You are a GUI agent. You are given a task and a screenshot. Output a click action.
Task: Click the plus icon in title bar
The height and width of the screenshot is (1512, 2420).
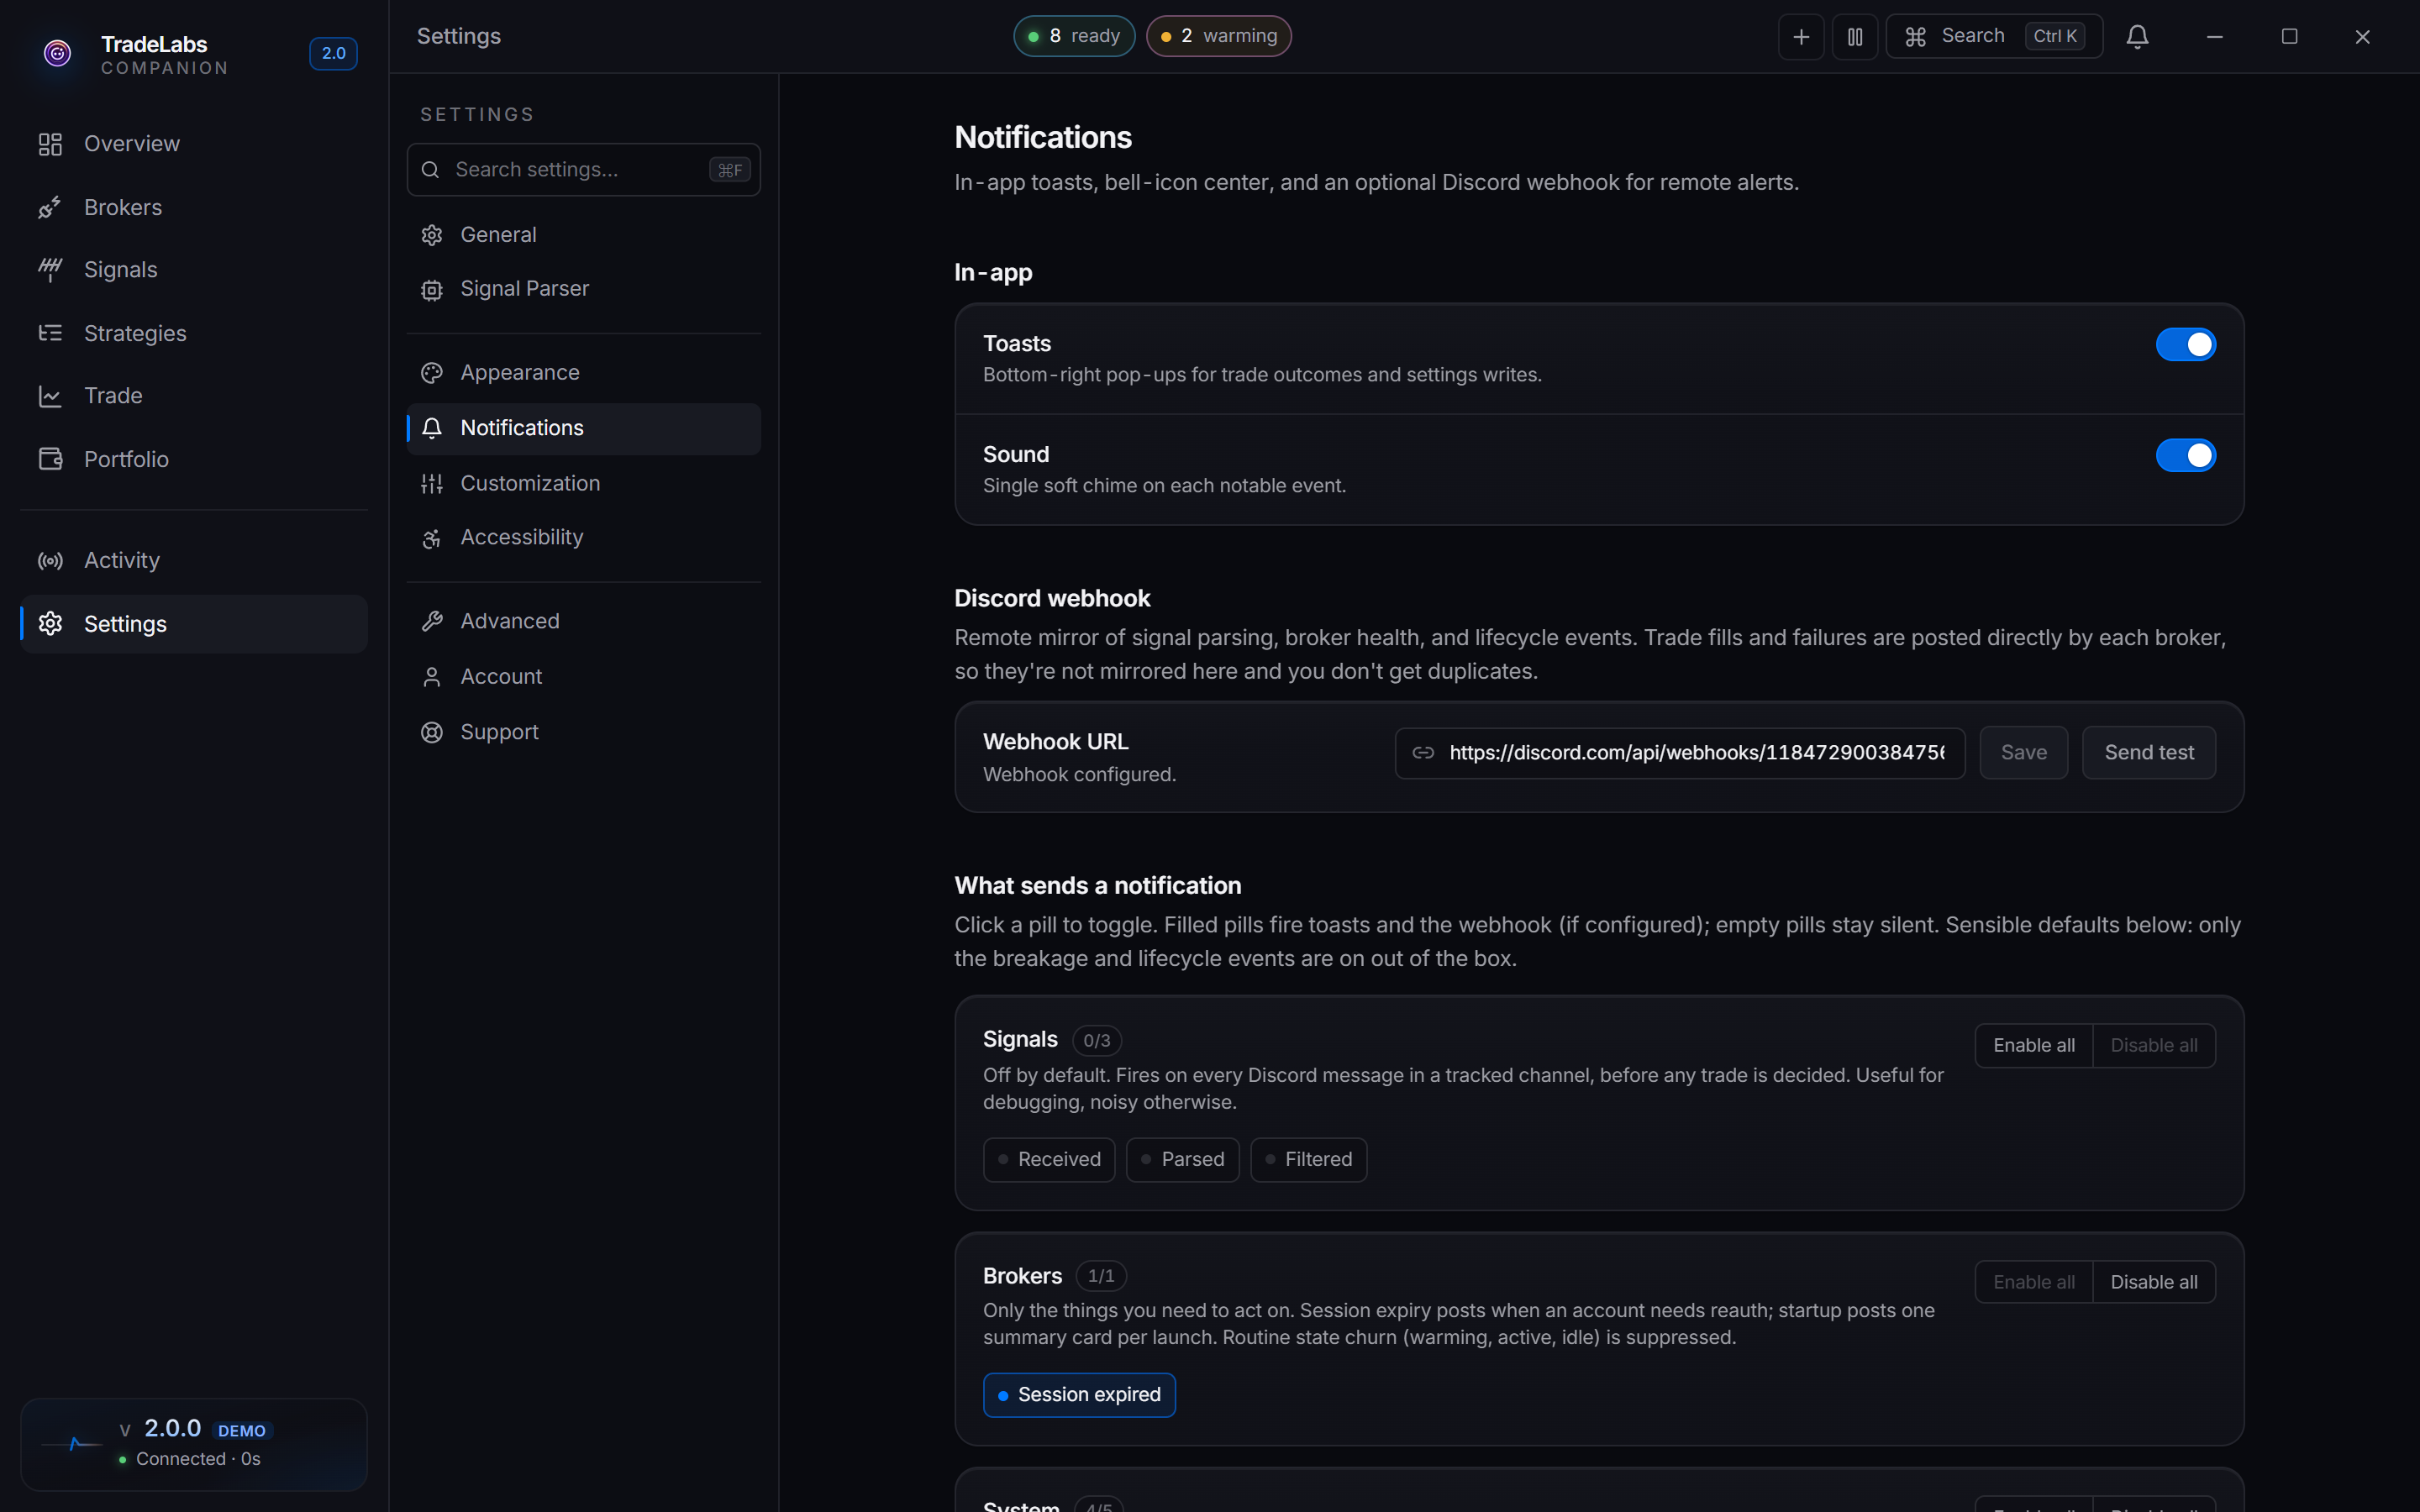point(1801,37)
